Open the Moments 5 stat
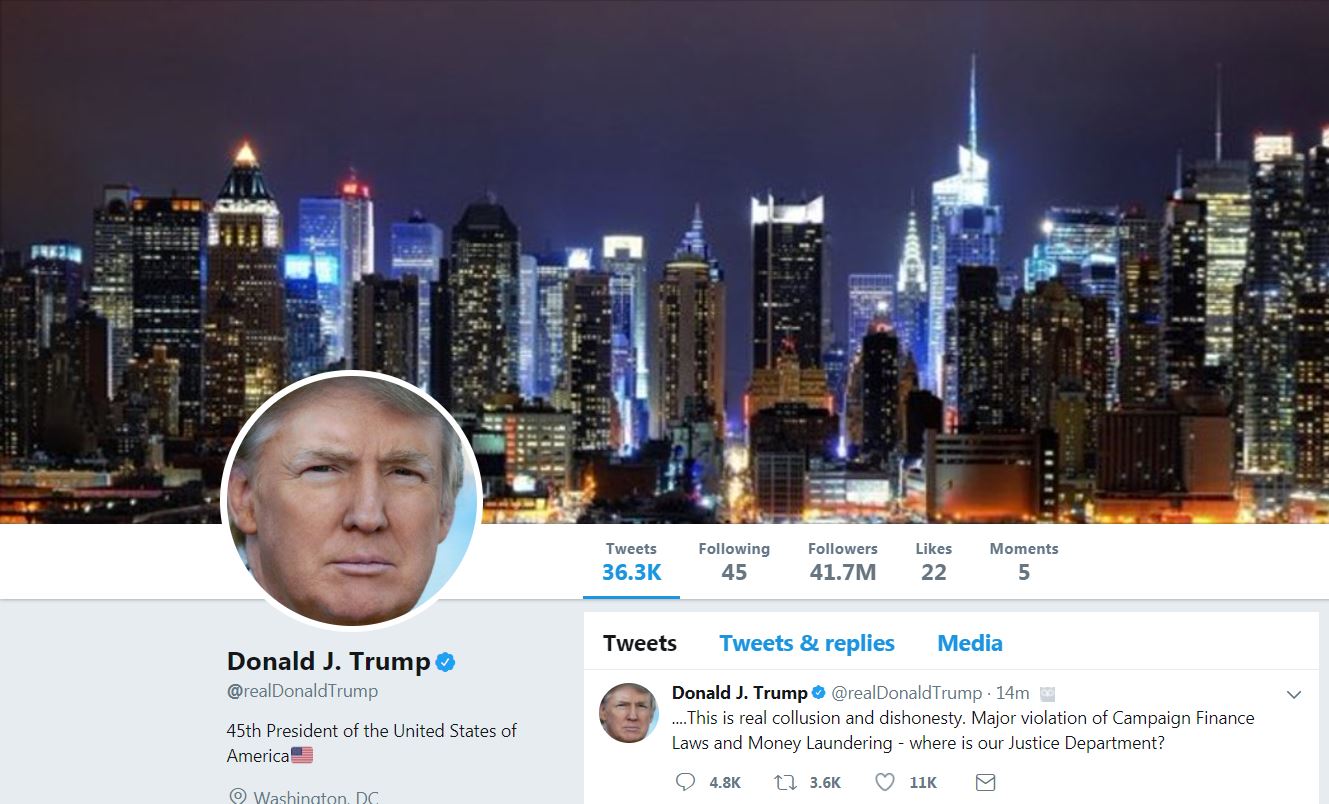The width and height of the screenshot is (1329, 804). [x=1024, y=562]
